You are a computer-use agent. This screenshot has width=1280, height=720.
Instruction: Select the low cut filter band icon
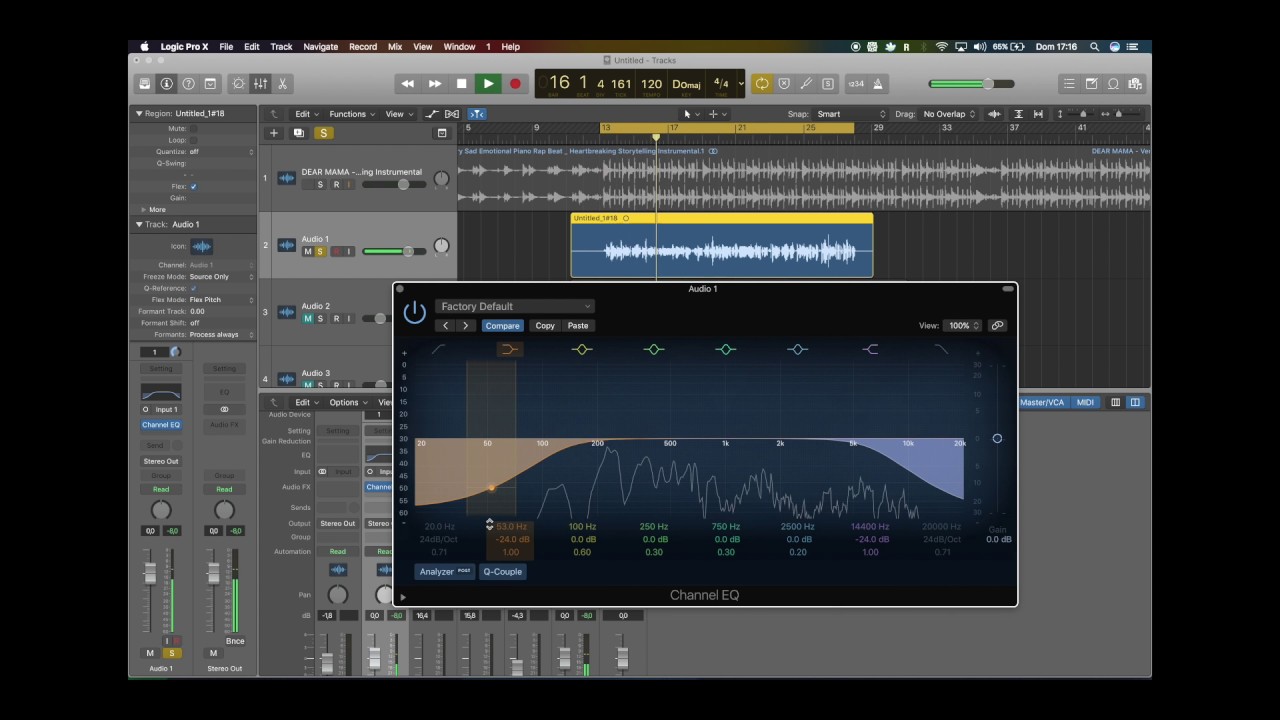point(438,349)
